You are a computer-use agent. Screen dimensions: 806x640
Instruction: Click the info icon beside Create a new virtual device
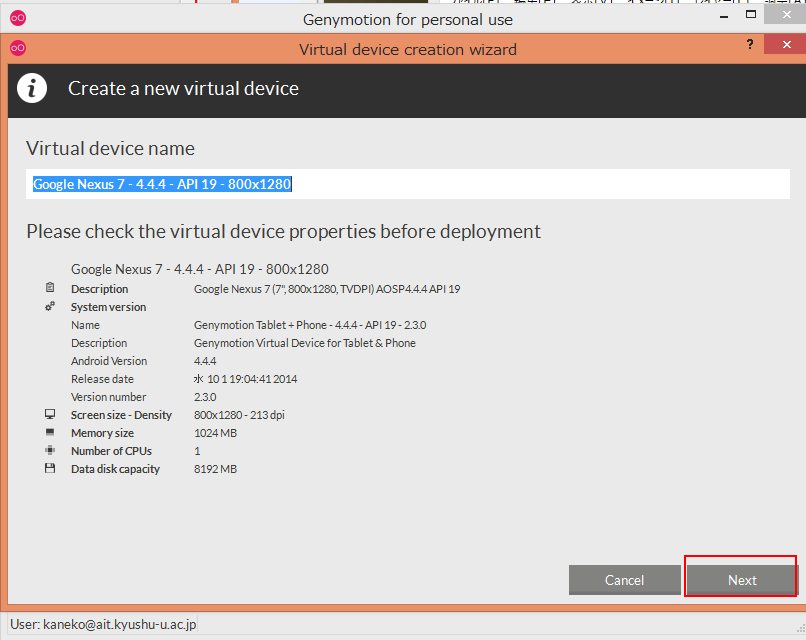32,88
